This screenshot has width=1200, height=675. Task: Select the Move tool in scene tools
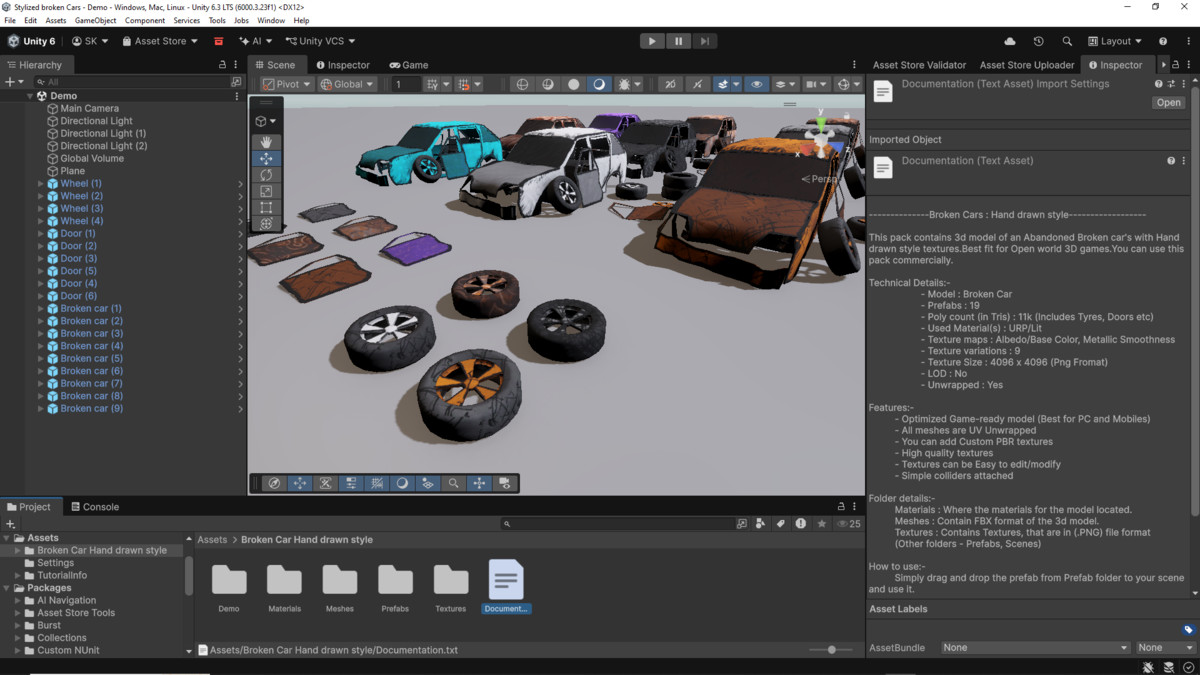[266, 159]
